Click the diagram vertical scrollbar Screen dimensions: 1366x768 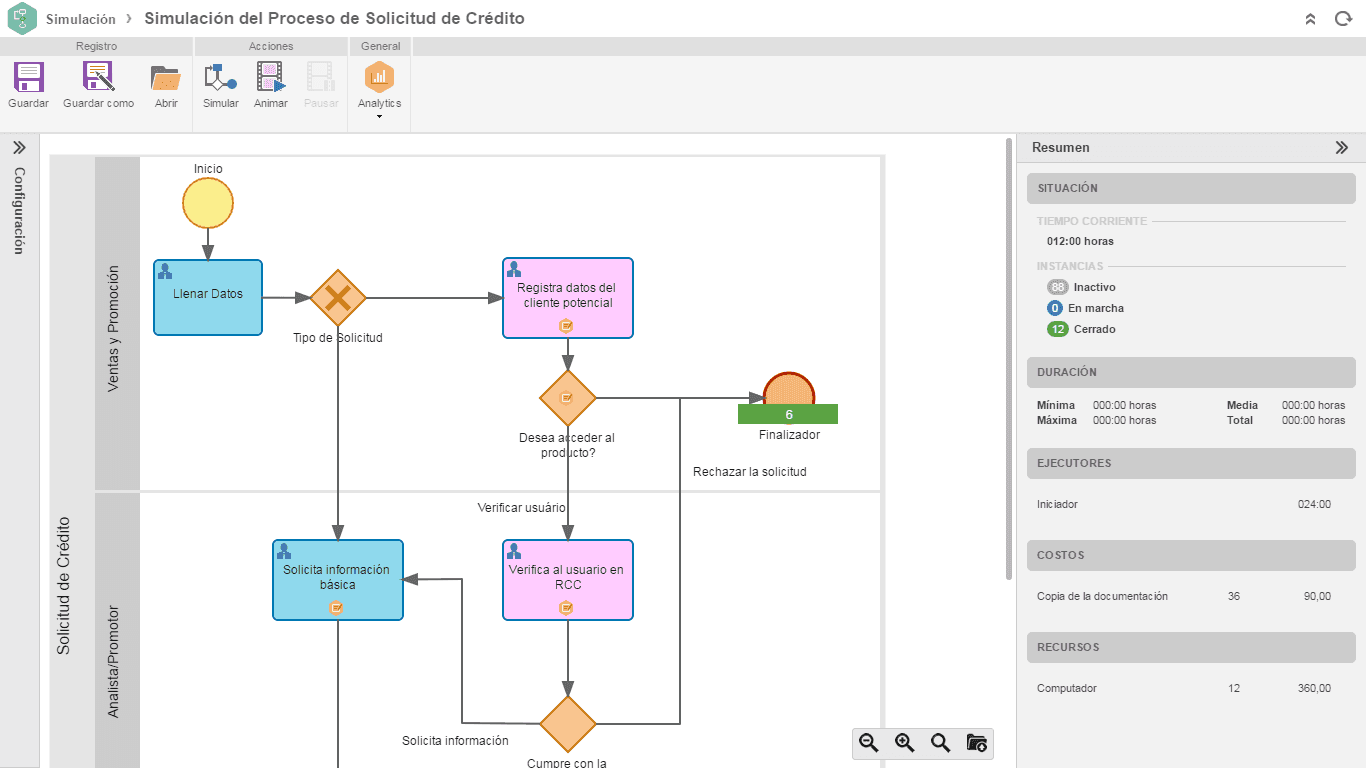pos(1009,358)
